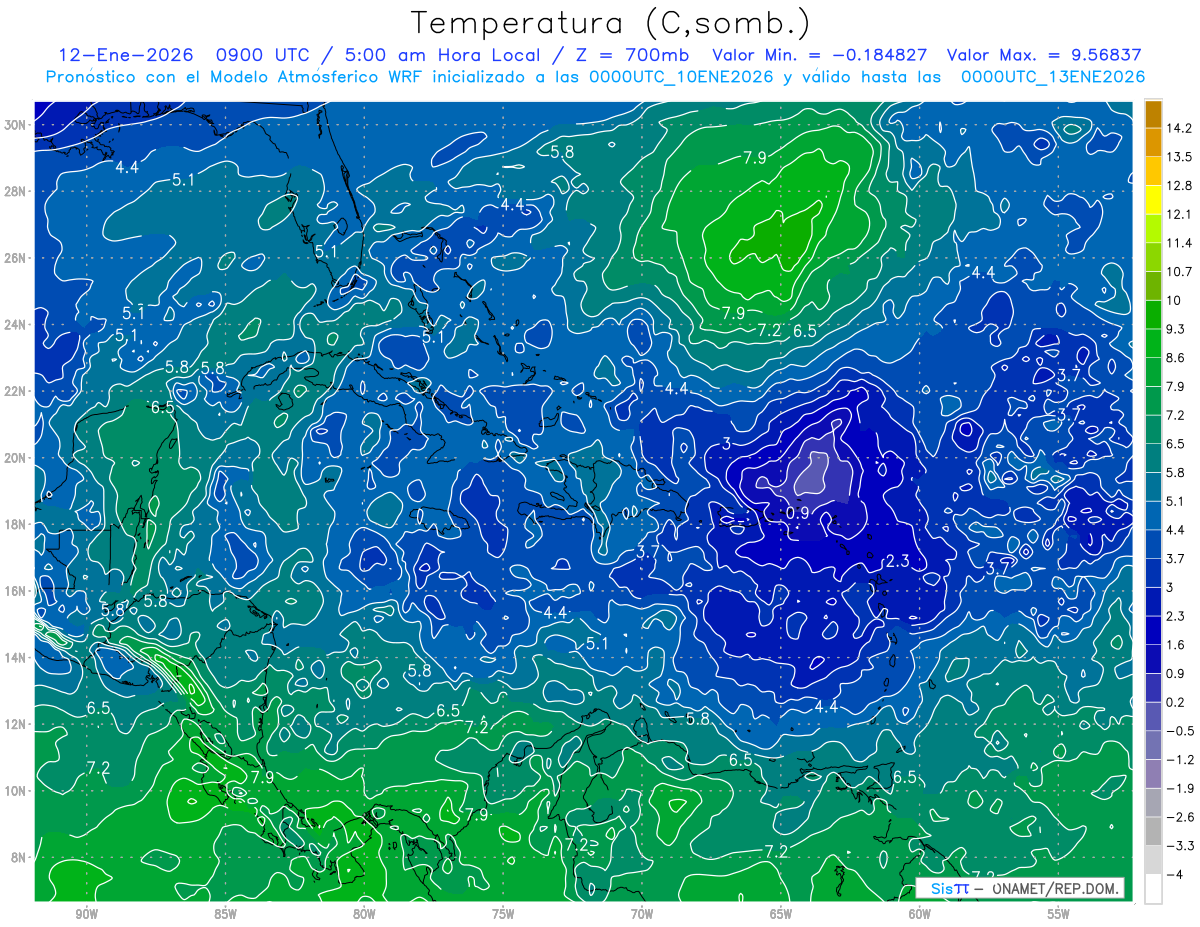This screenshot has width=1200, height=927.
Task: Pick the light green band between 10.7 and 11.4
Action: [1153, 257]
